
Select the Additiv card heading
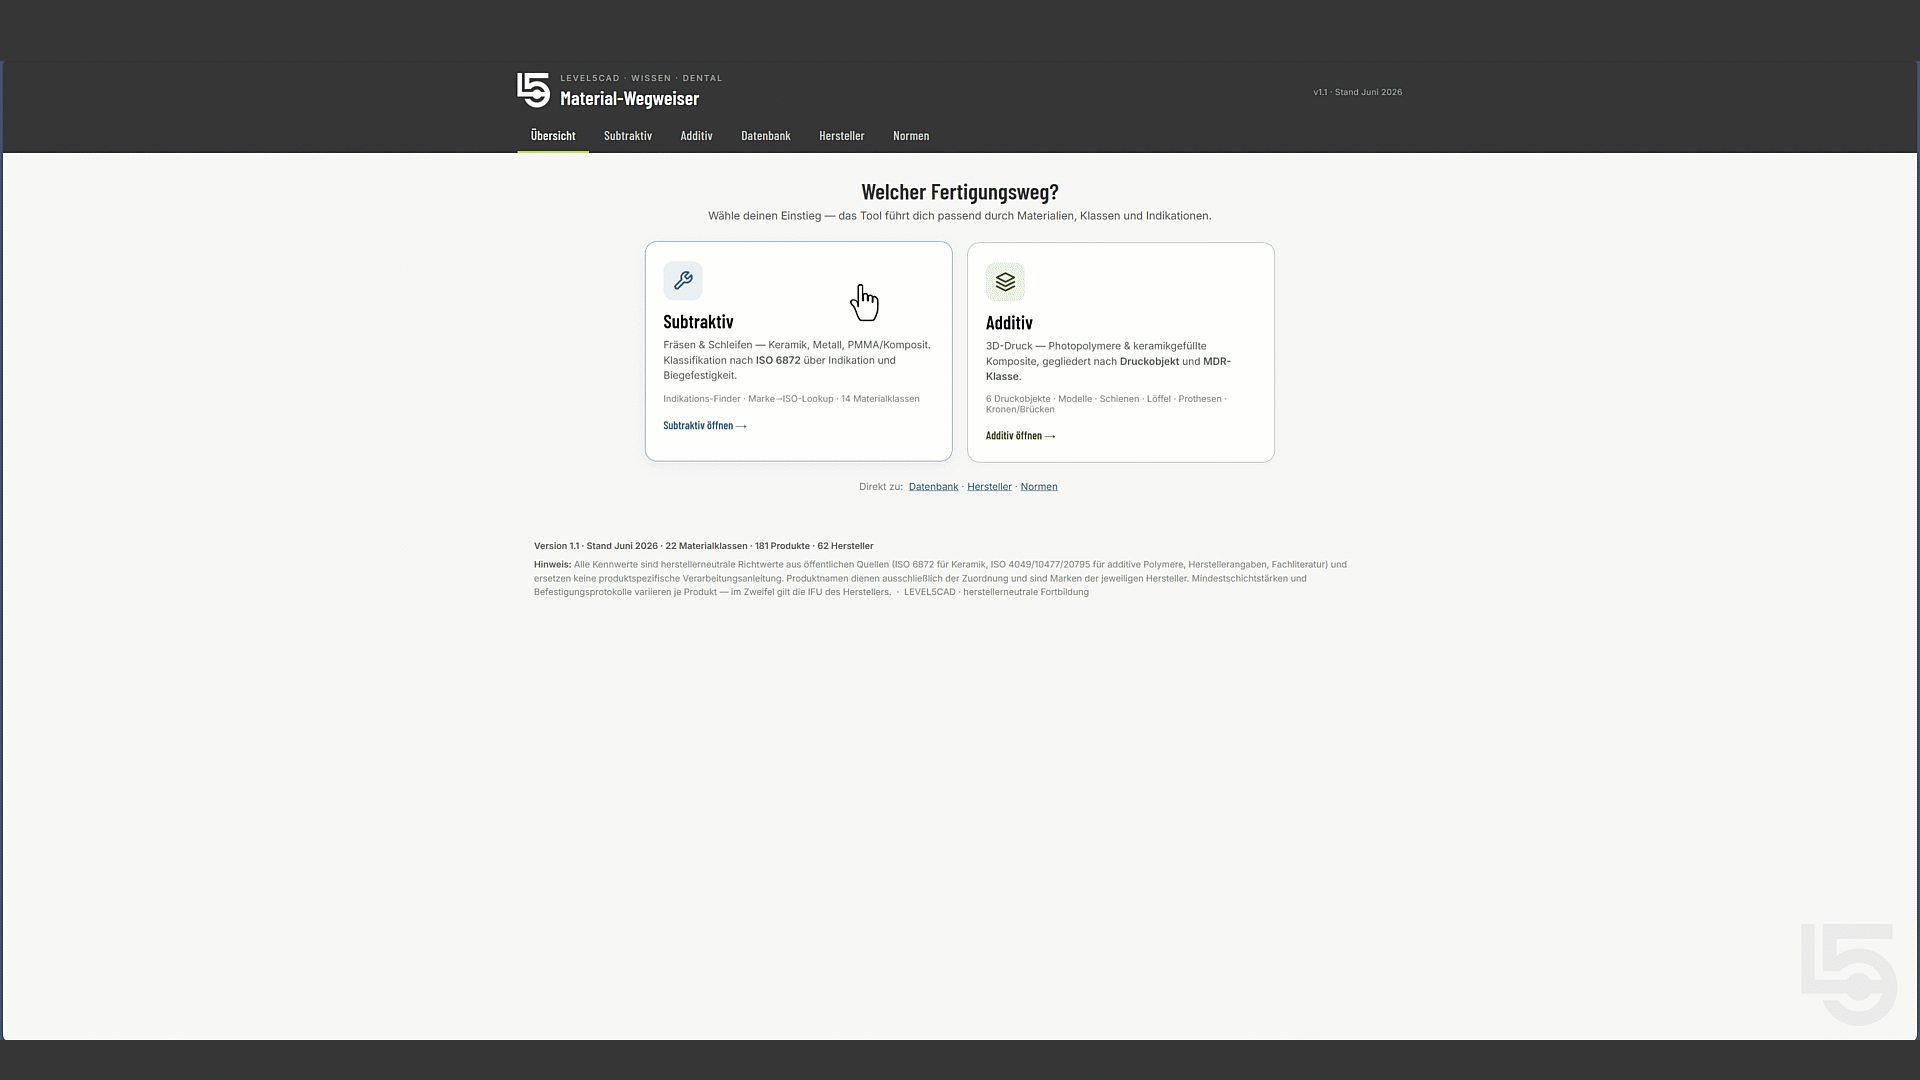1009,323
